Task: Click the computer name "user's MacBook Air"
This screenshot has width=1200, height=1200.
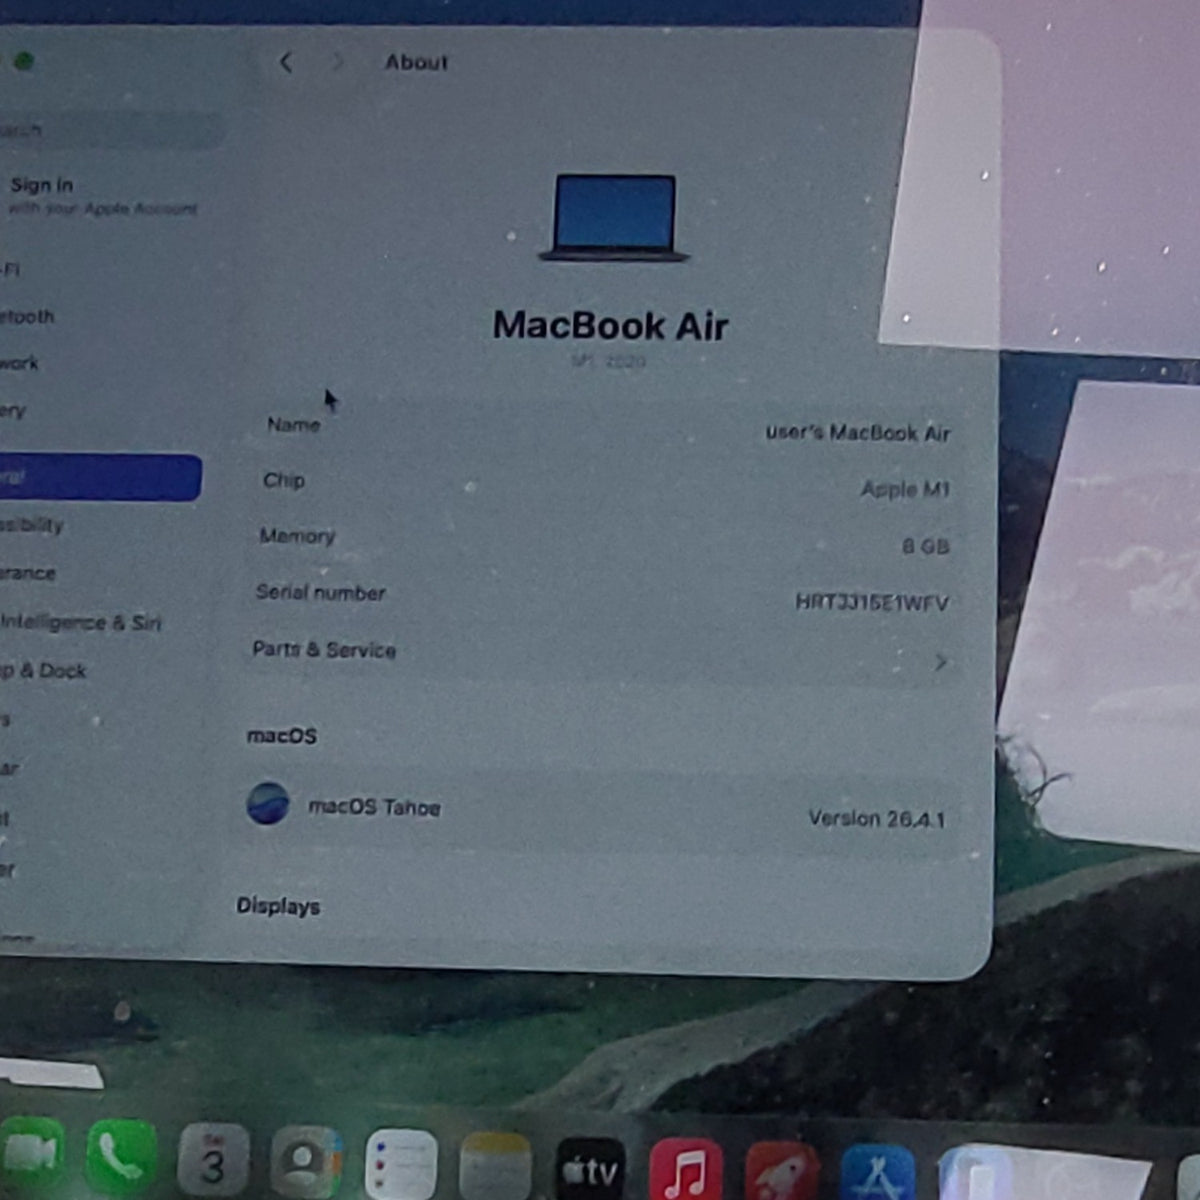Action: pyautogui.click(x=857, y=433)
